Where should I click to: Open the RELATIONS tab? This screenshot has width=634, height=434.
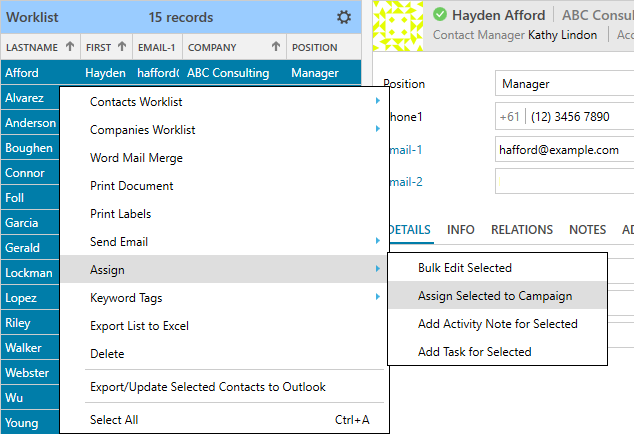521,229
